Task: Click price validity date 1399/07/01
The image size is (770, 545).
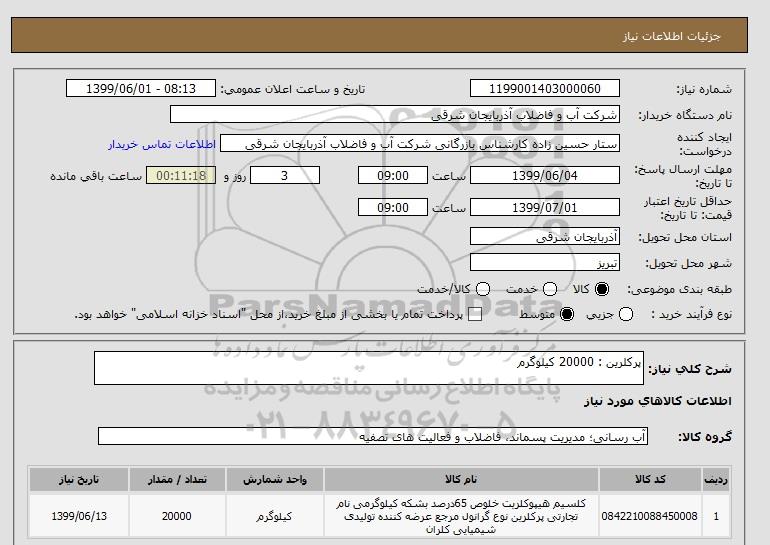Action: 545,207
